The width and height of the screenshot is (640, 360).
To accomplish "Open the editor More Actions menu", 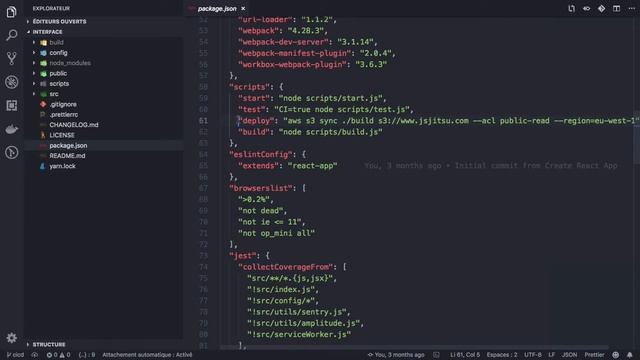I will tap(631, 9).
